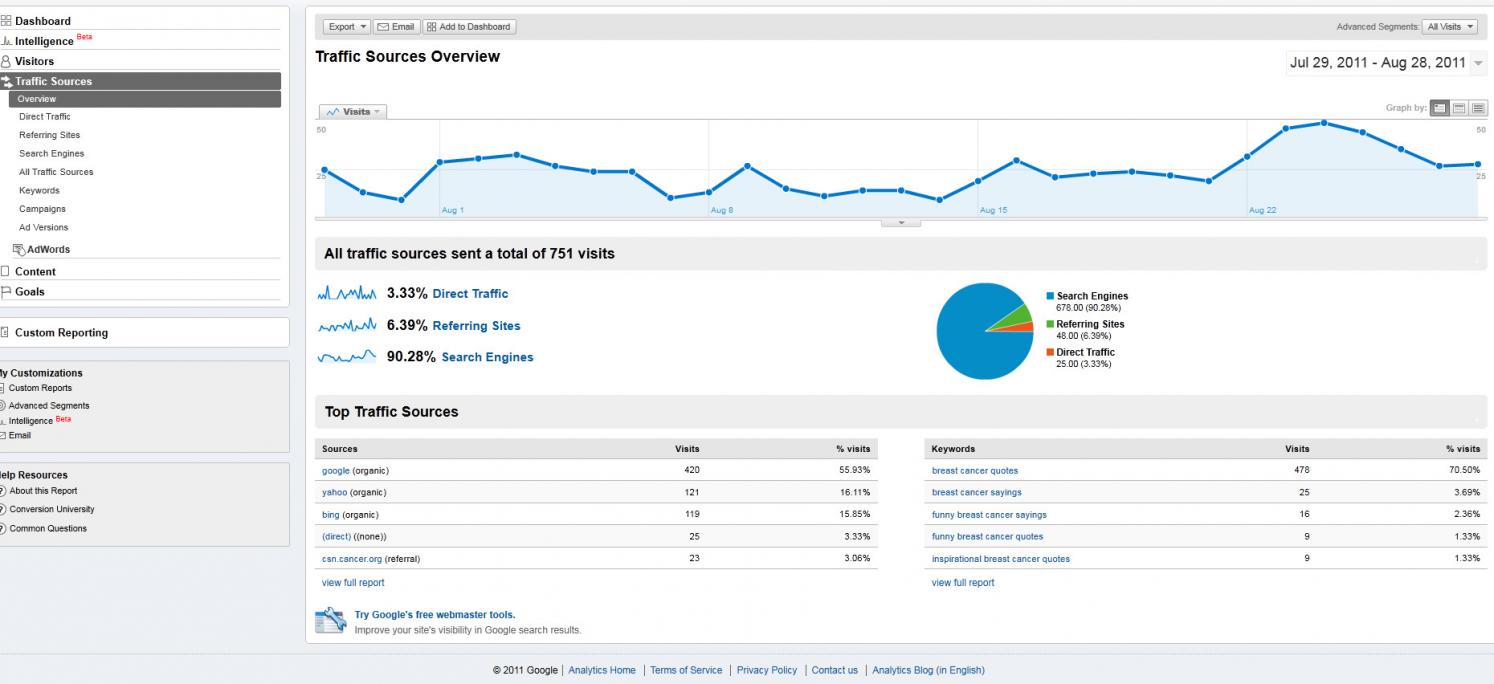Screen dimensions: 1494x684
Task: Click the Aug 8 graph marker
Action: [x=709, y=192]
